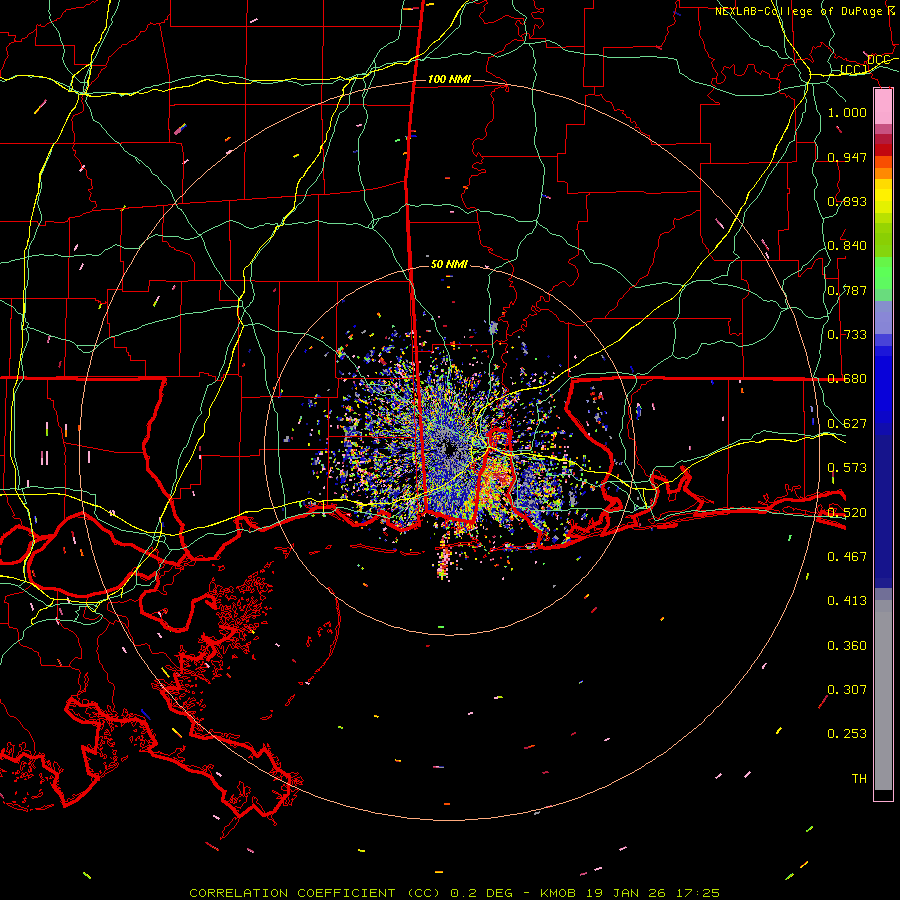The height and width of the screenshot is (900, 900).
Task: Click the 0.733 legend value
Action: point(847,335)
